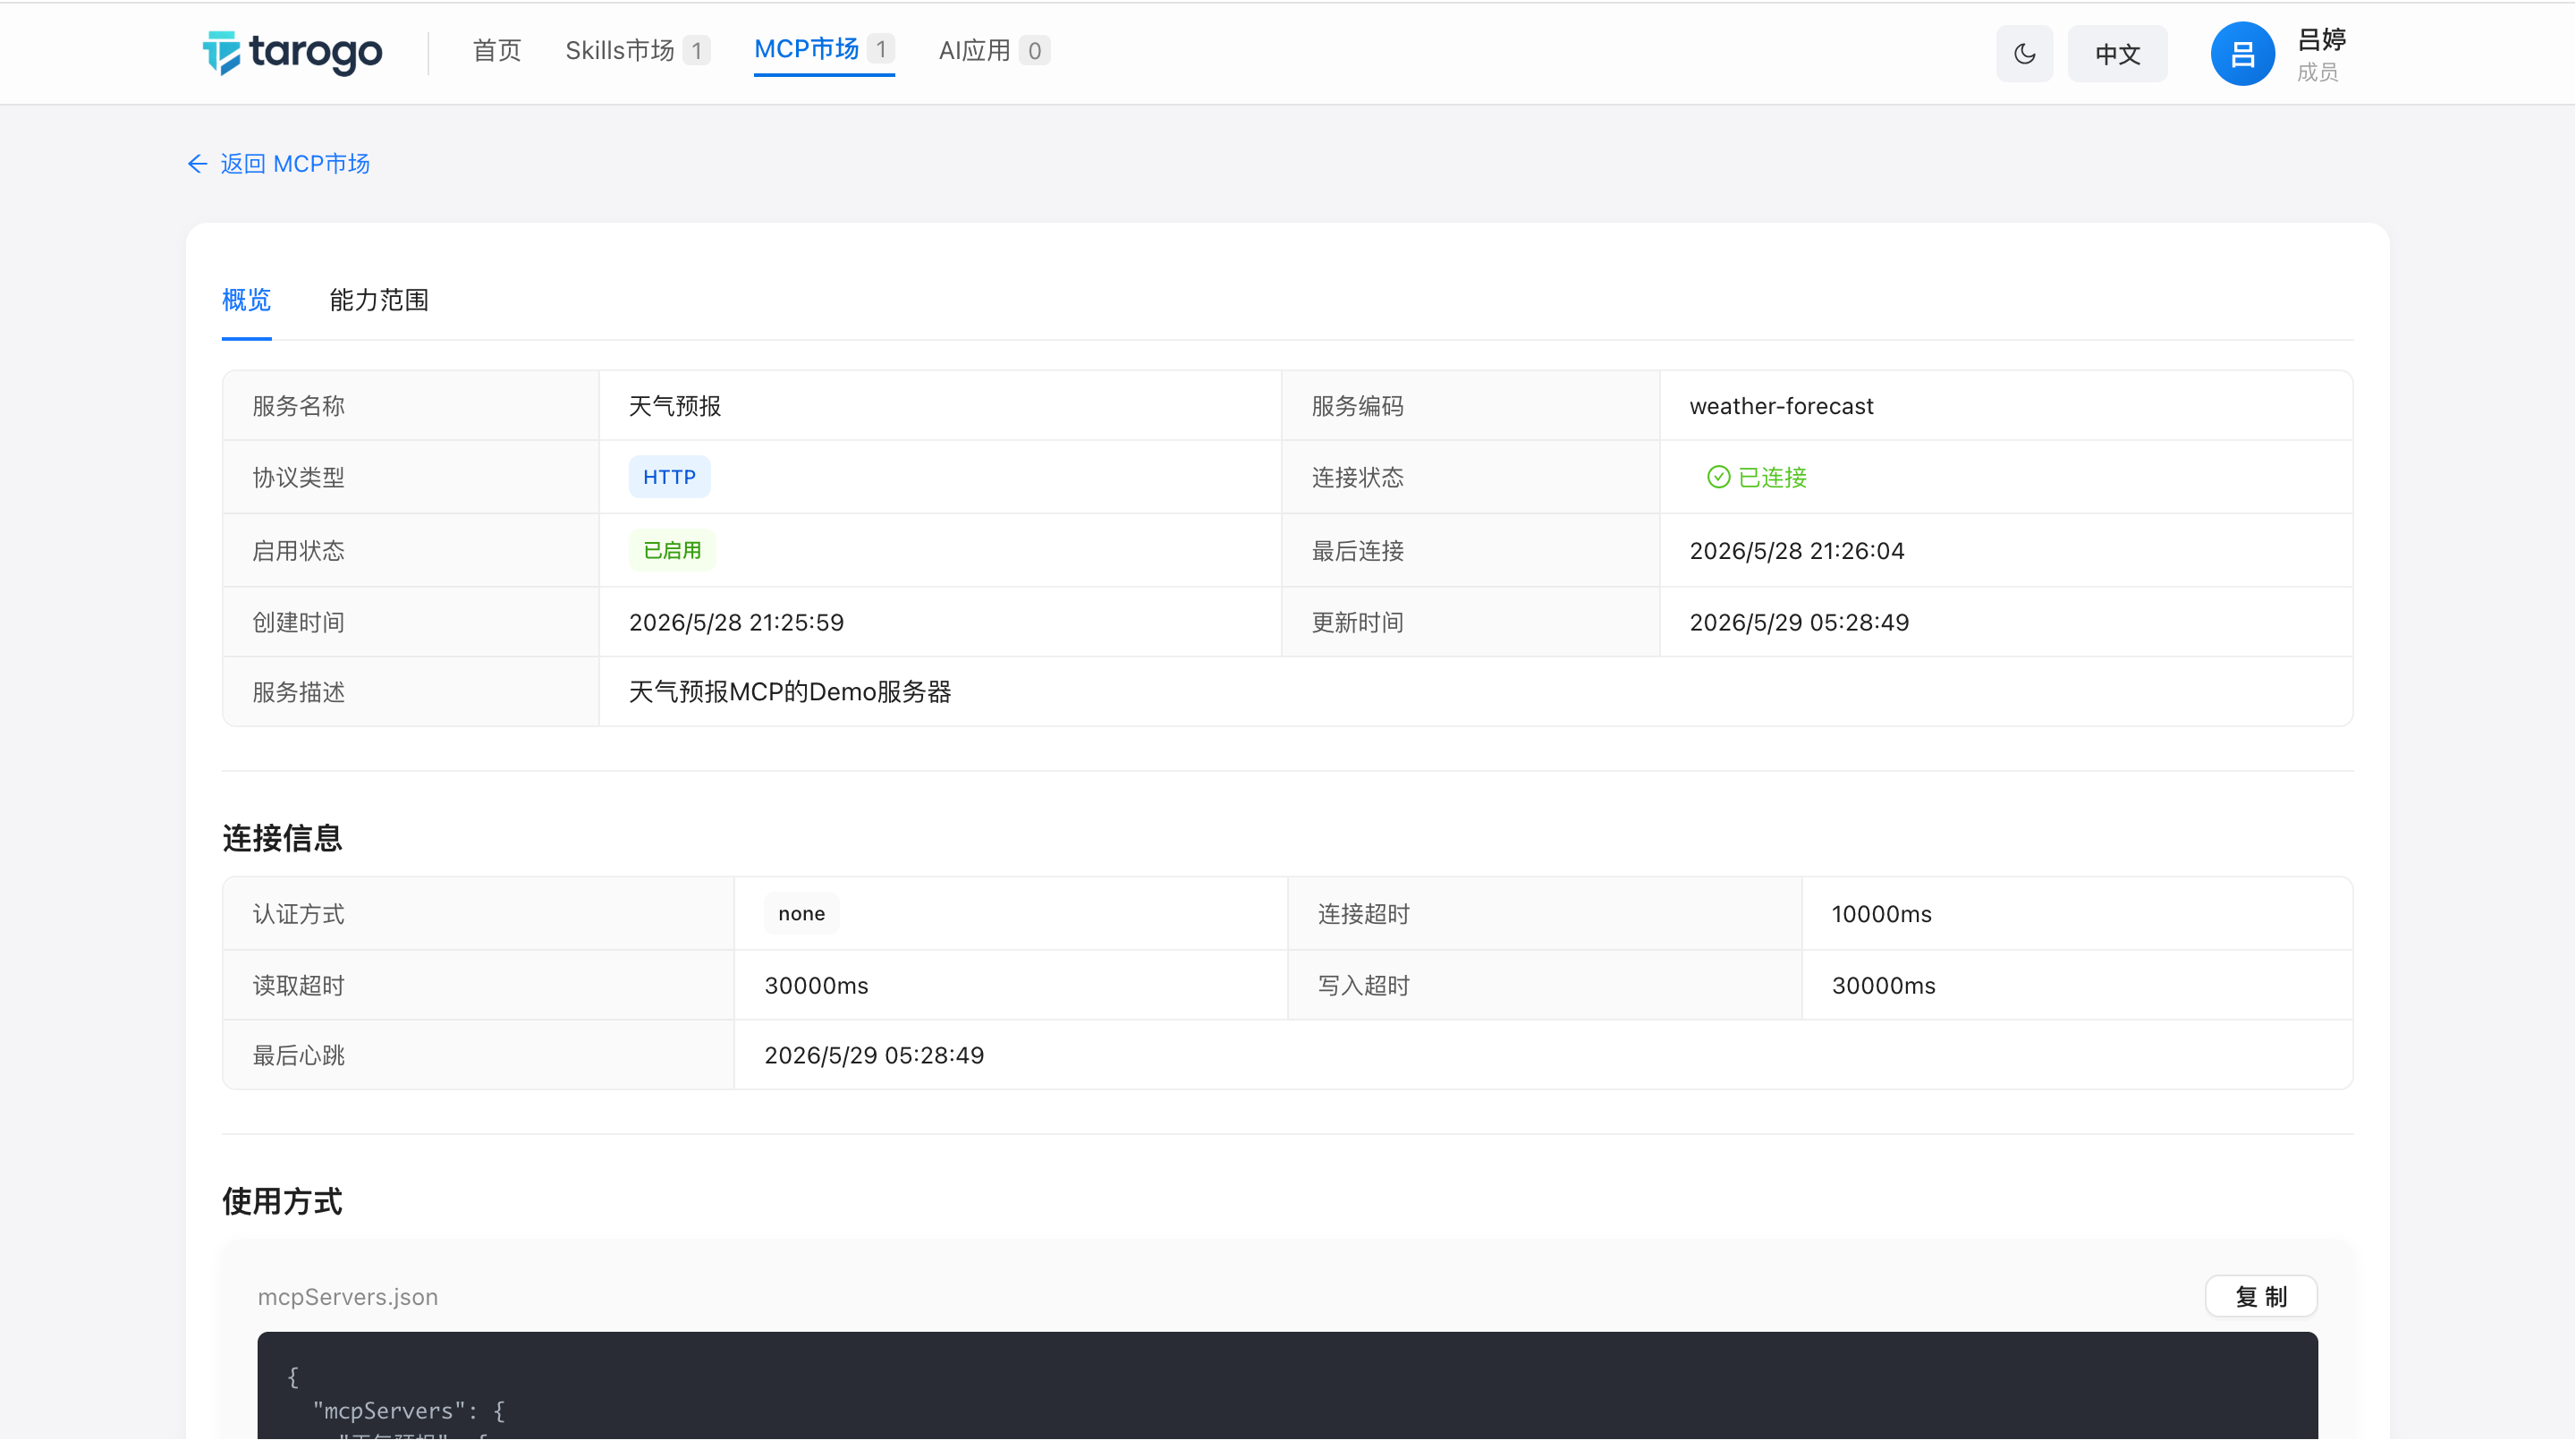Viewport: 2576px width, 1440px height.
Task: Click the HTTP protocol tag
Action: coord(669,477)
